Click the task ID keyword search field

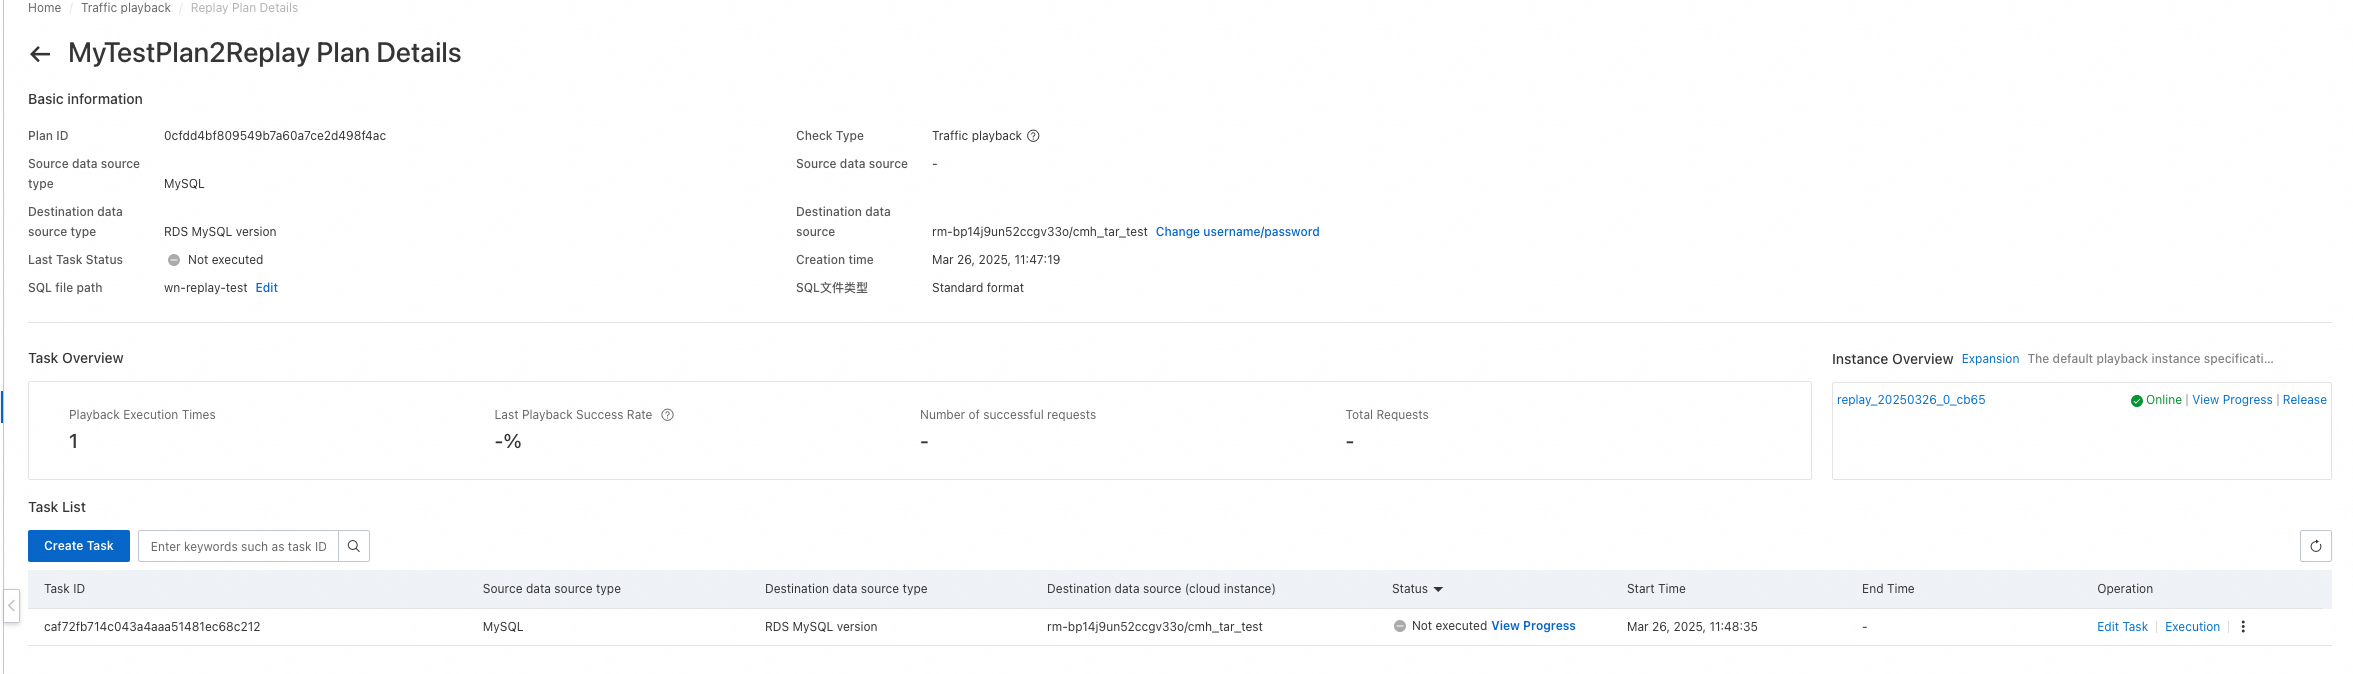tap(238, 546)
